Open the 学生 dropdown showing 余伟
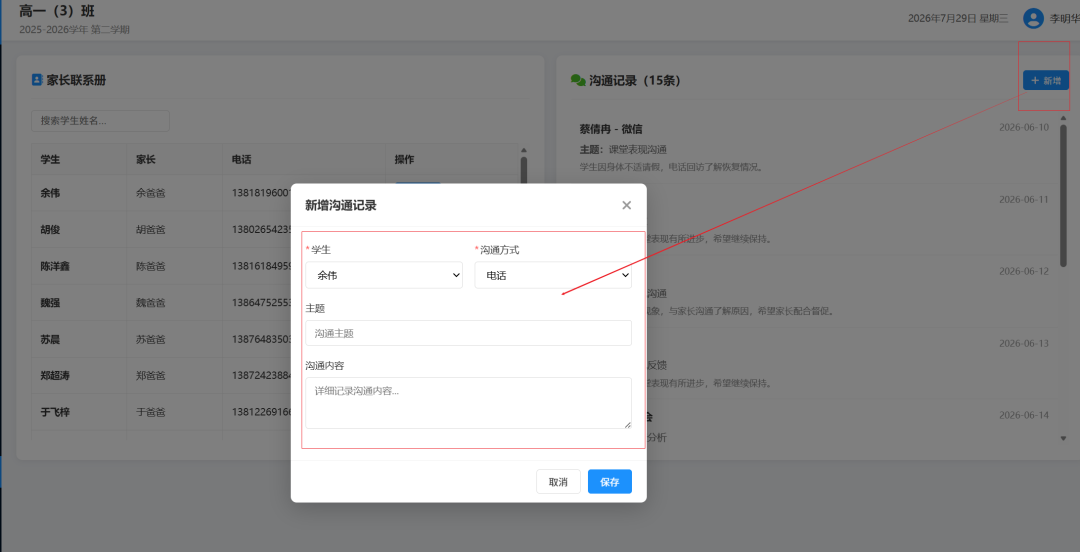Screen dimensions: 1080x552 pyautogui.click(x=384, y=275)
